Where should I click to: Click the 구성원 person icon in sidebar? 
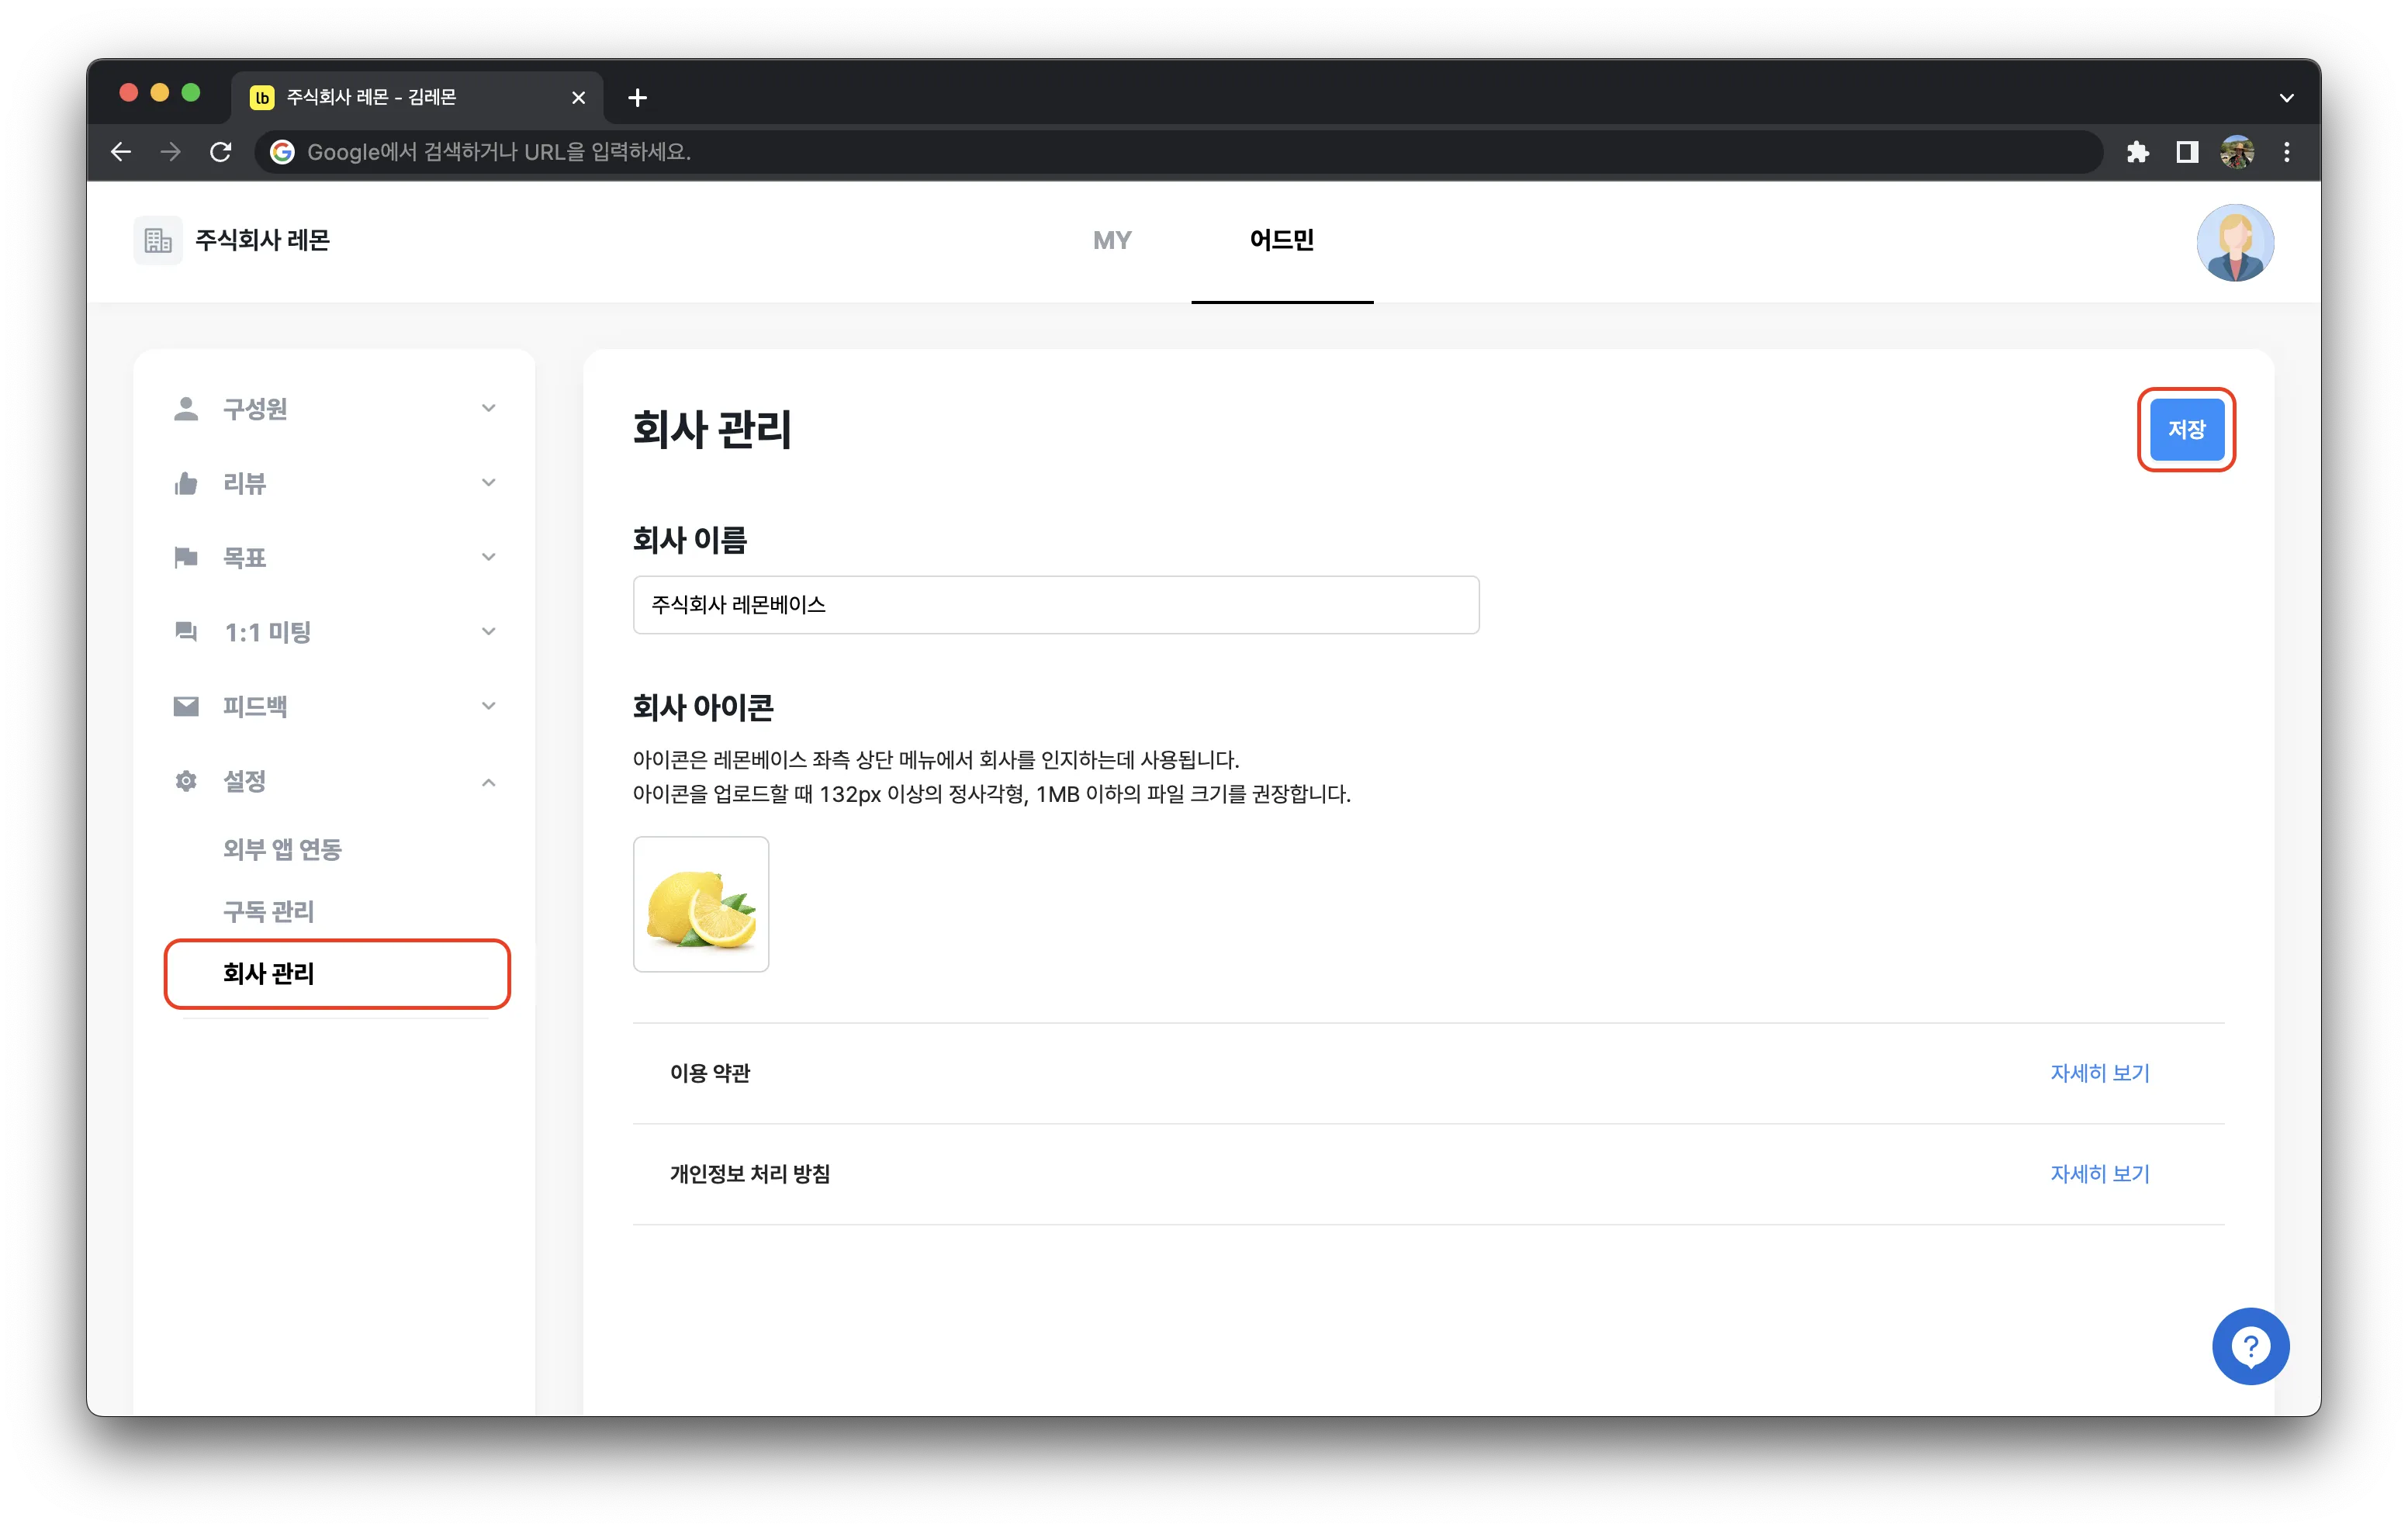(x=186, y=409)
